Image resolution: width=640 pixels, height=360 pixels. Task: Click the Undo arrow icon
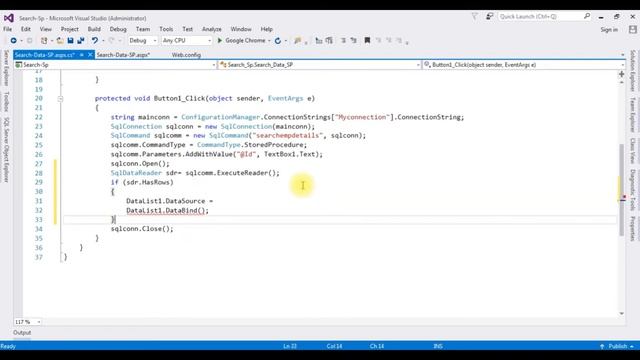[x=95, y=40]
